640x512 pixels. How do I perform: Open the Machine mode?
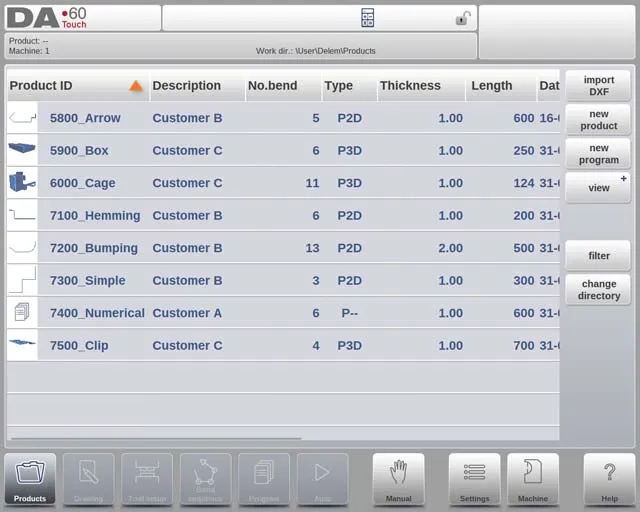[x=532, y=479]
